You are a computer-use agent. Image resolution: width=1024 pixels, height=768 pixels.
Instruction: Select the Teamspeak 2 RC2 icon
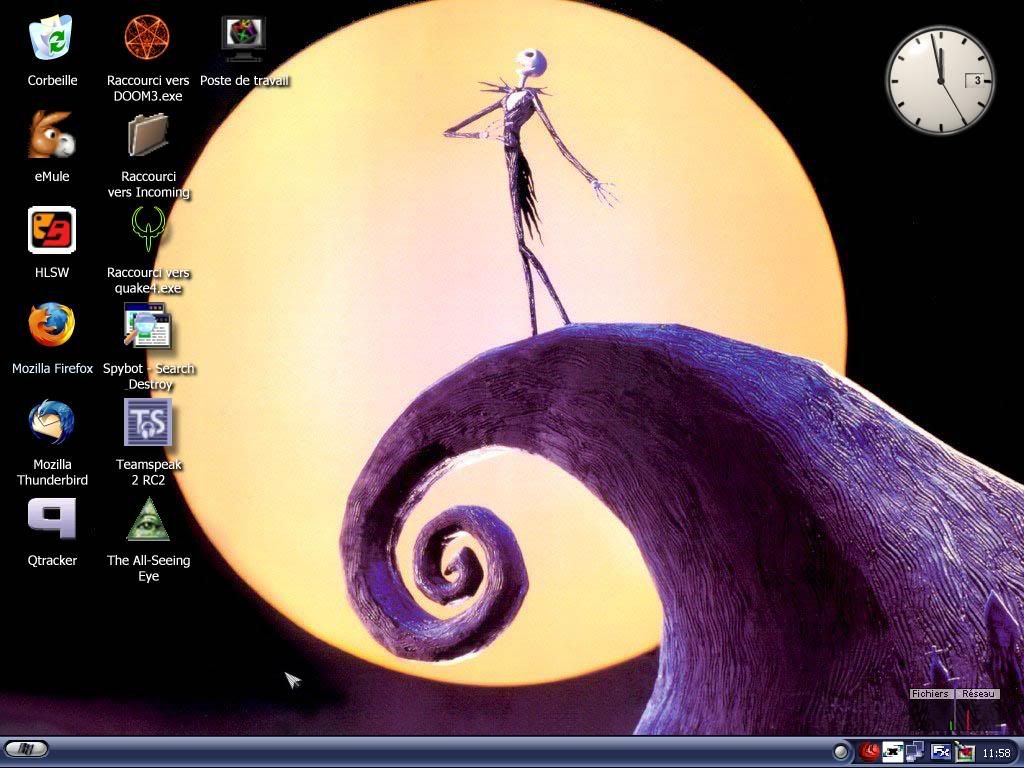[148, 422]
